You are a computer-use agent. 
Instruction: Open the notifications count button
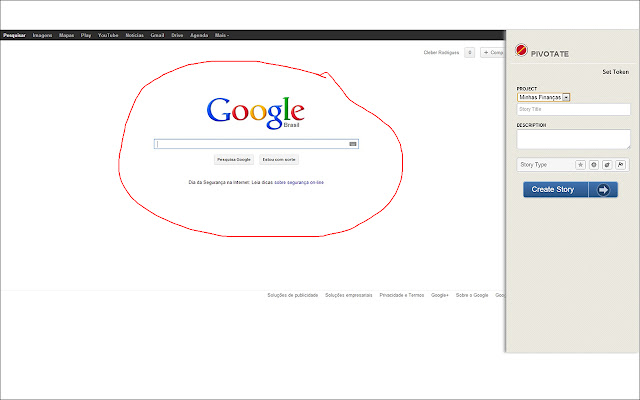pos(469,53)
